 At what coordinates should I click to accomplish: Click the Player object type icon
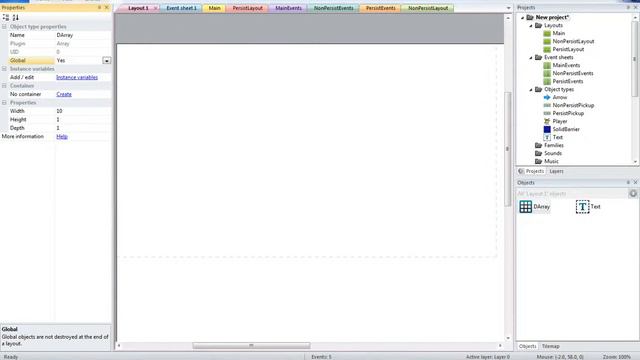547,121
